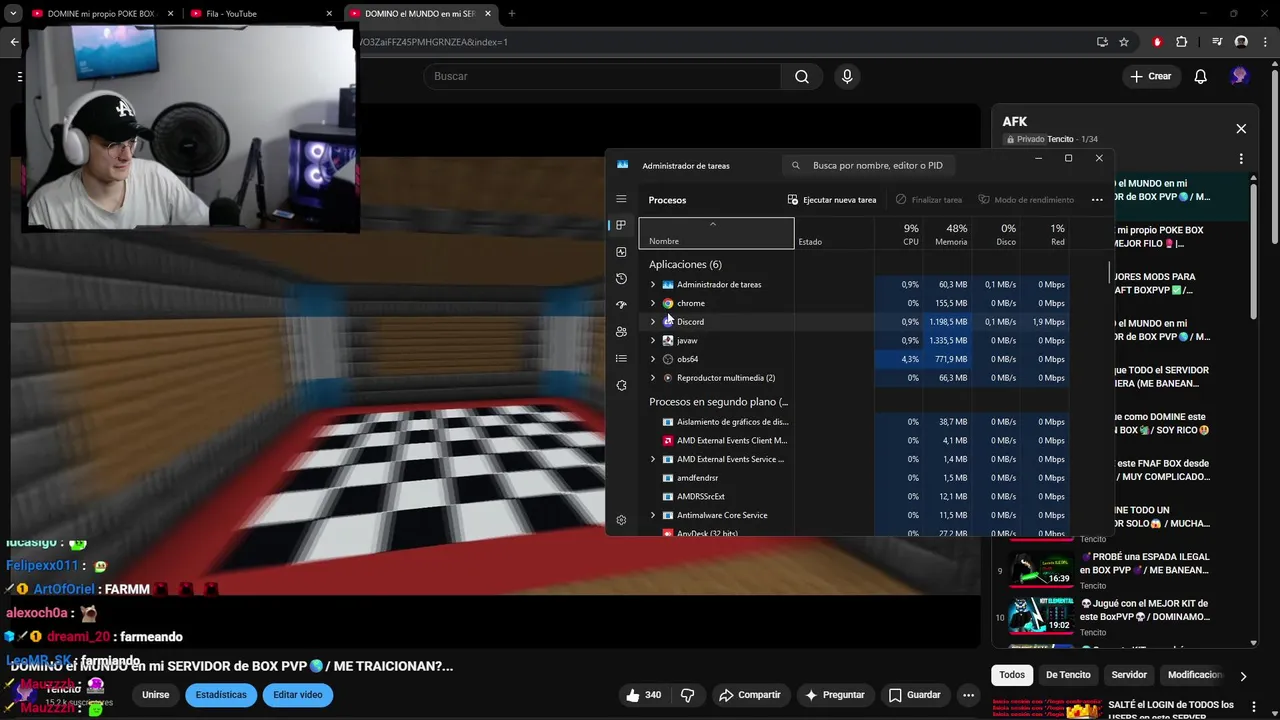Click the Discord app icon in process list
Image resolution: width=1280 pixels, height=720 pixels.
668,322
